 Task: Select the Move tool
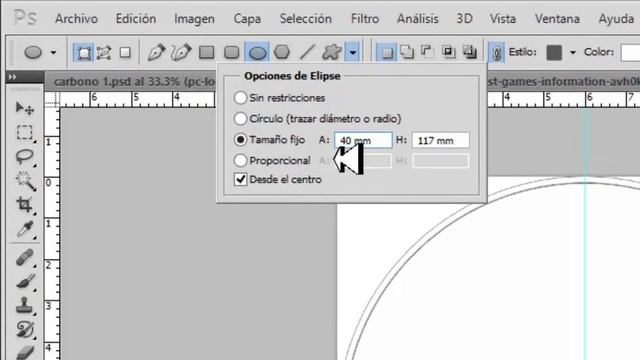point(24,108)
